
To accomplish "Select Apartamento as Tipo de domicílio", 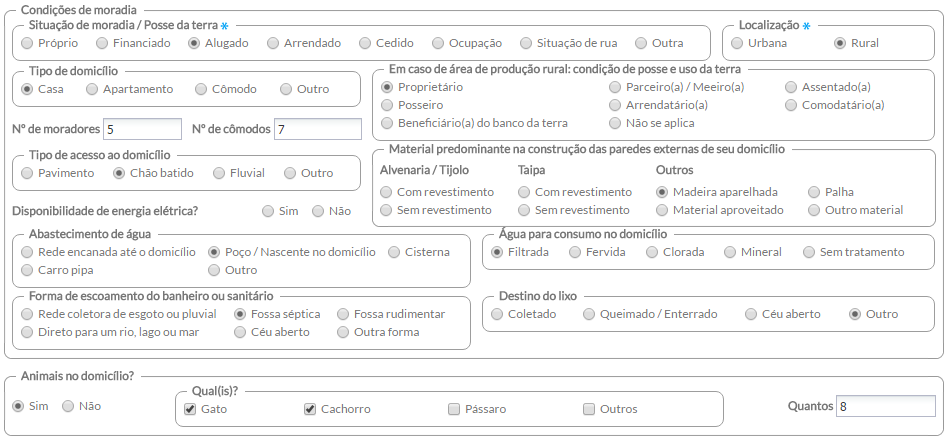I will 92,90.
